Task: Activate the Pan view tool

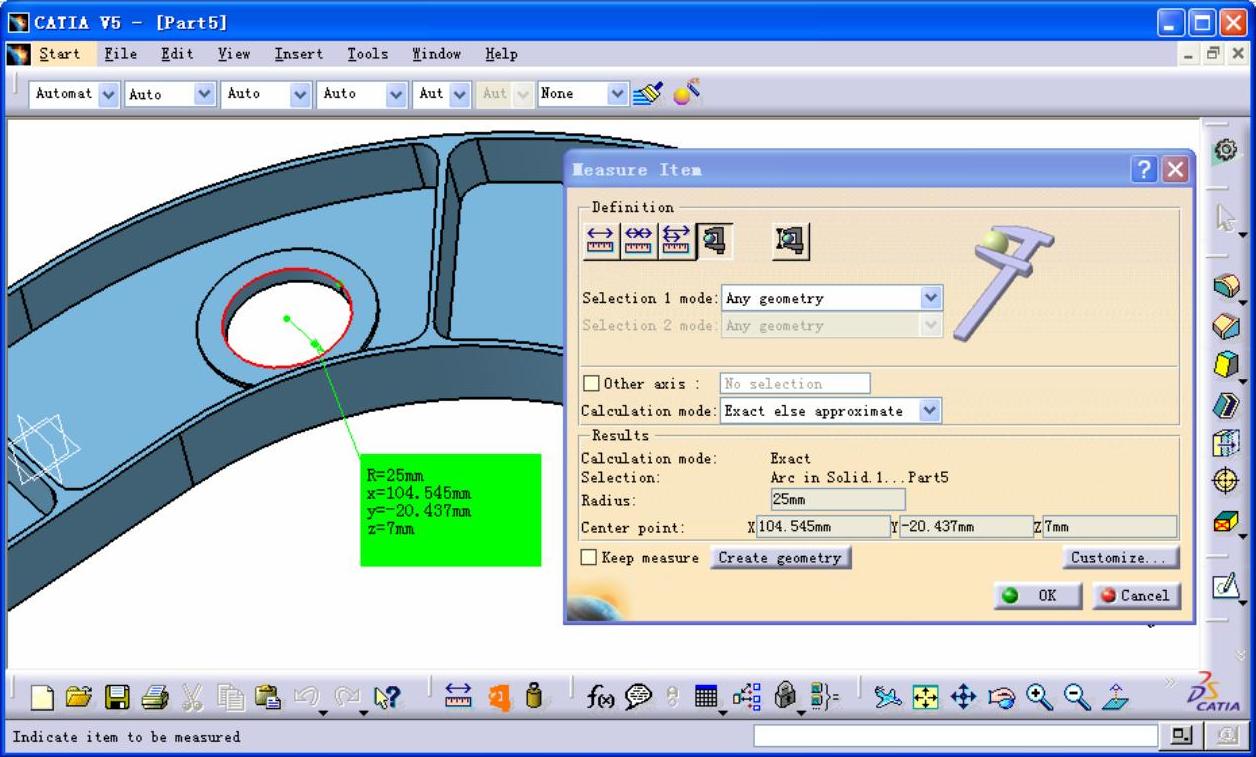Action: (x=963, y=697)
